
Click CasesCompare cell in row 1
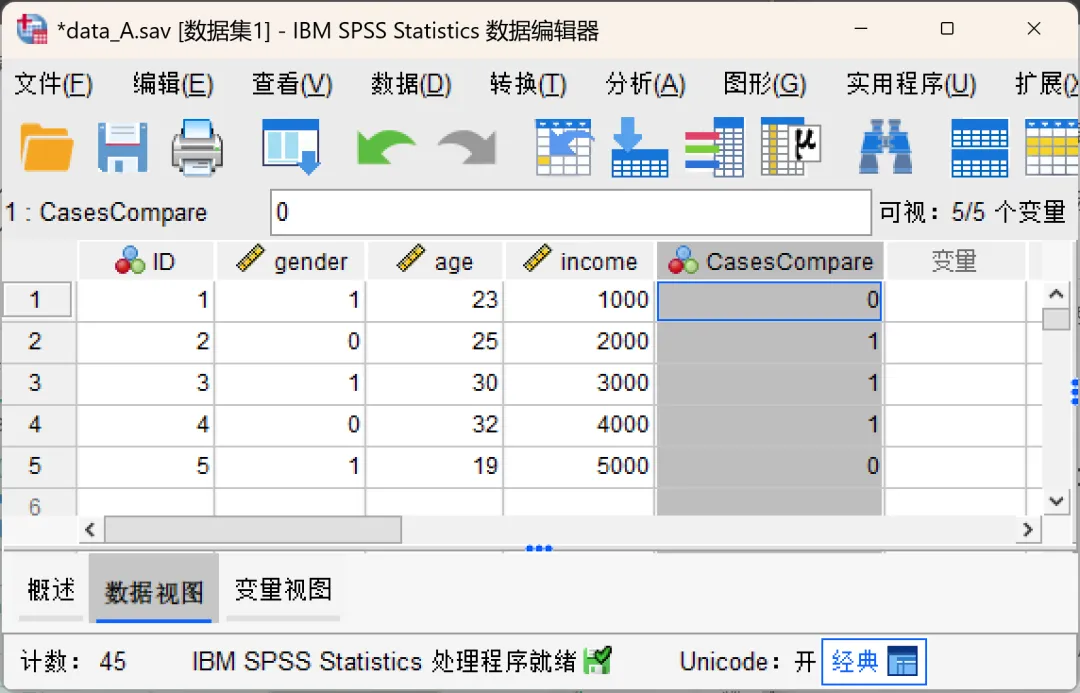click(x=770, y=300)
